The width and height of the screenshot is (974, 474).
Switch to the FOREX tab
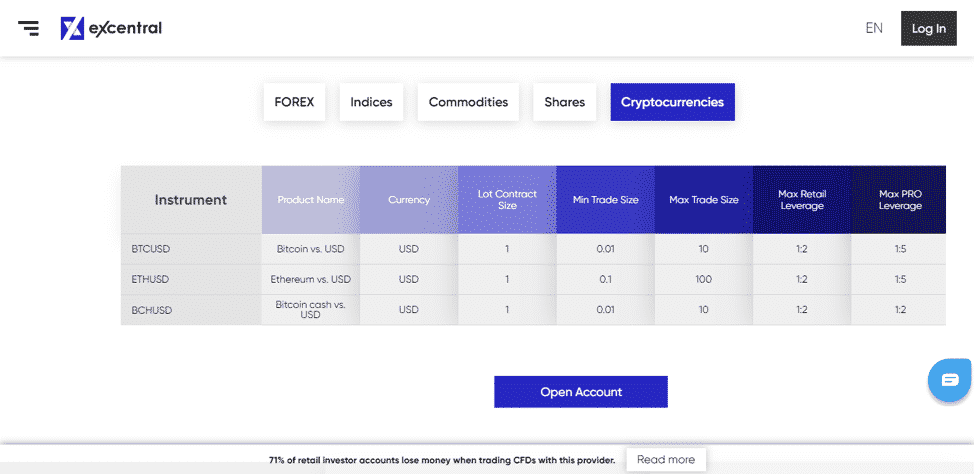pyautogui.click(x=294, y=102)
